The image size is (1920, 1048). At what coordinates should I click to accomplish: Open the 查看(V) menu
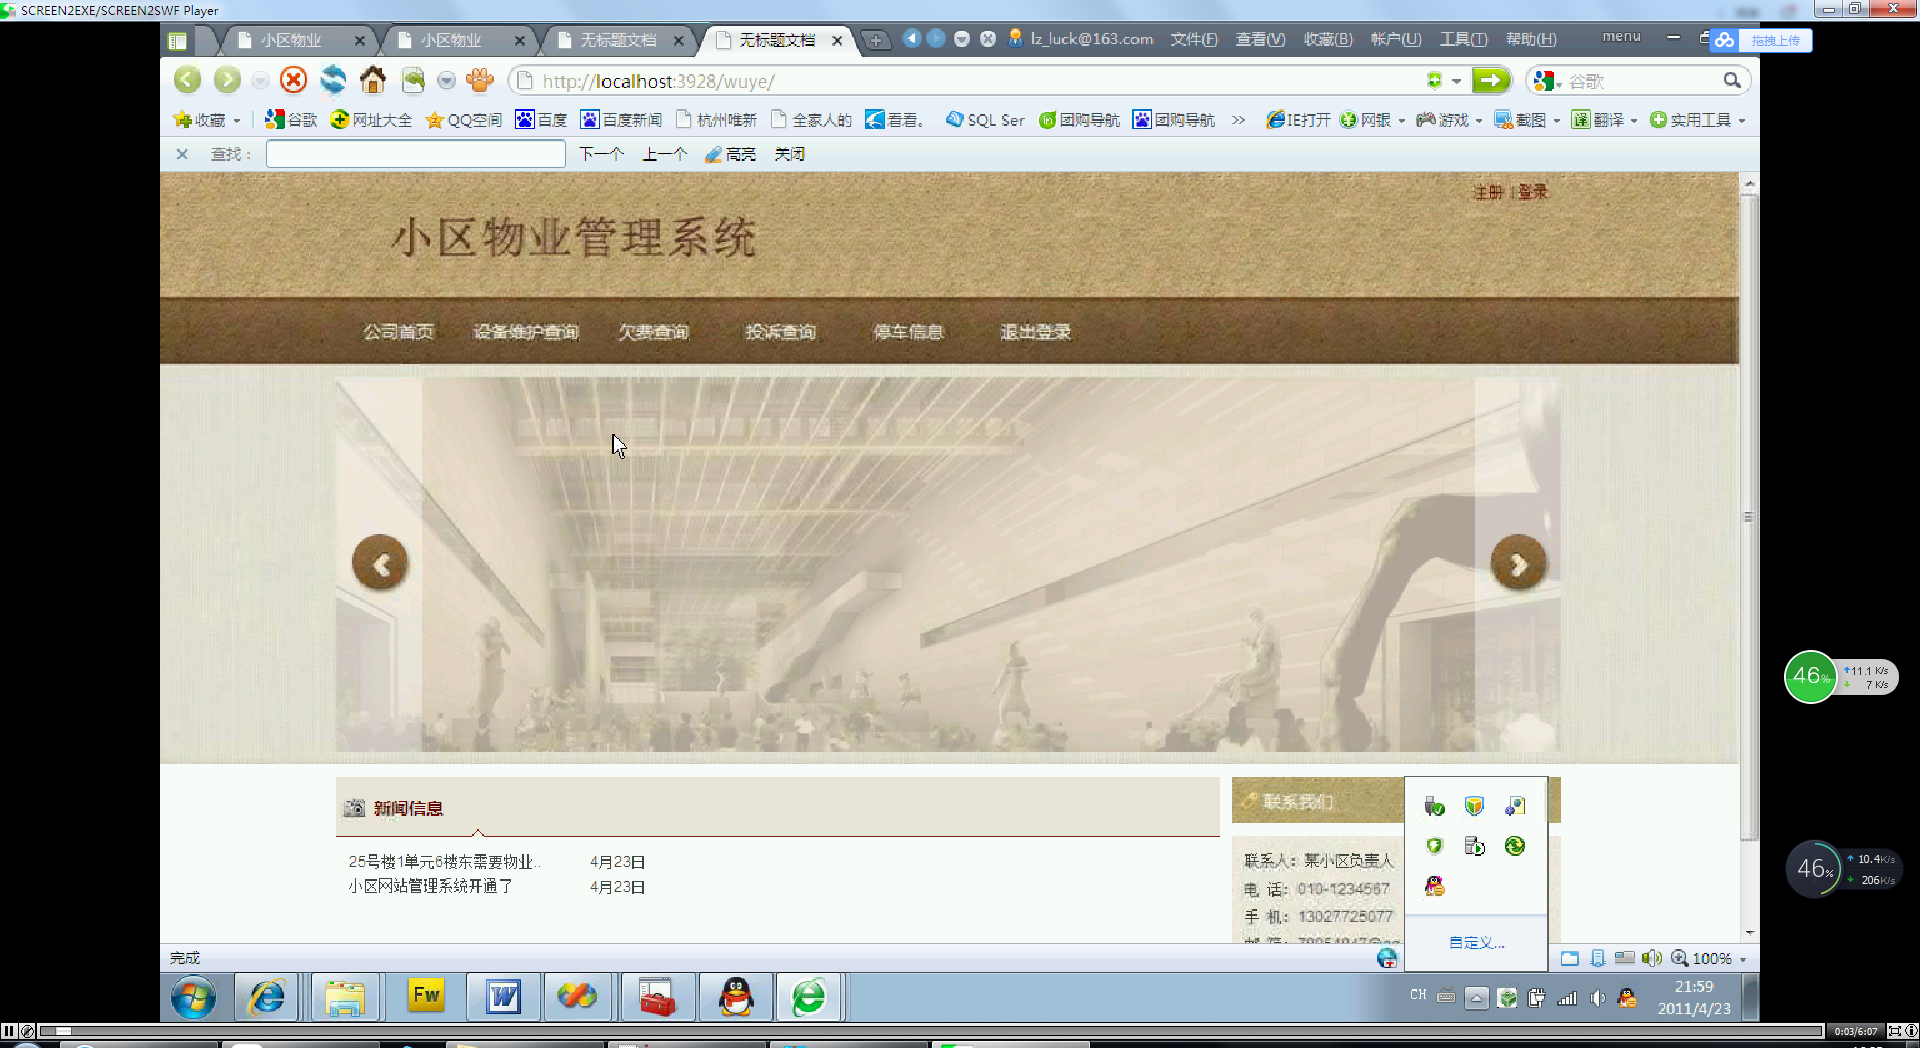click(x=1260, y=39)
